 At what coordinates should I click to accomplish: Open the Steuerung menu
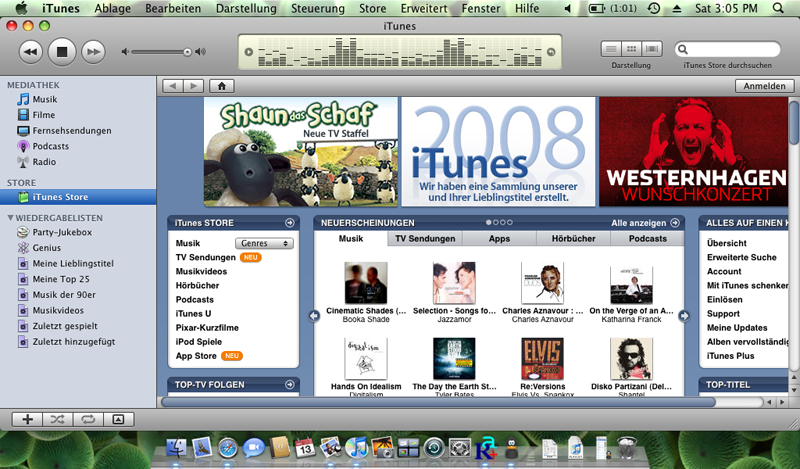(x=318, y=8)
